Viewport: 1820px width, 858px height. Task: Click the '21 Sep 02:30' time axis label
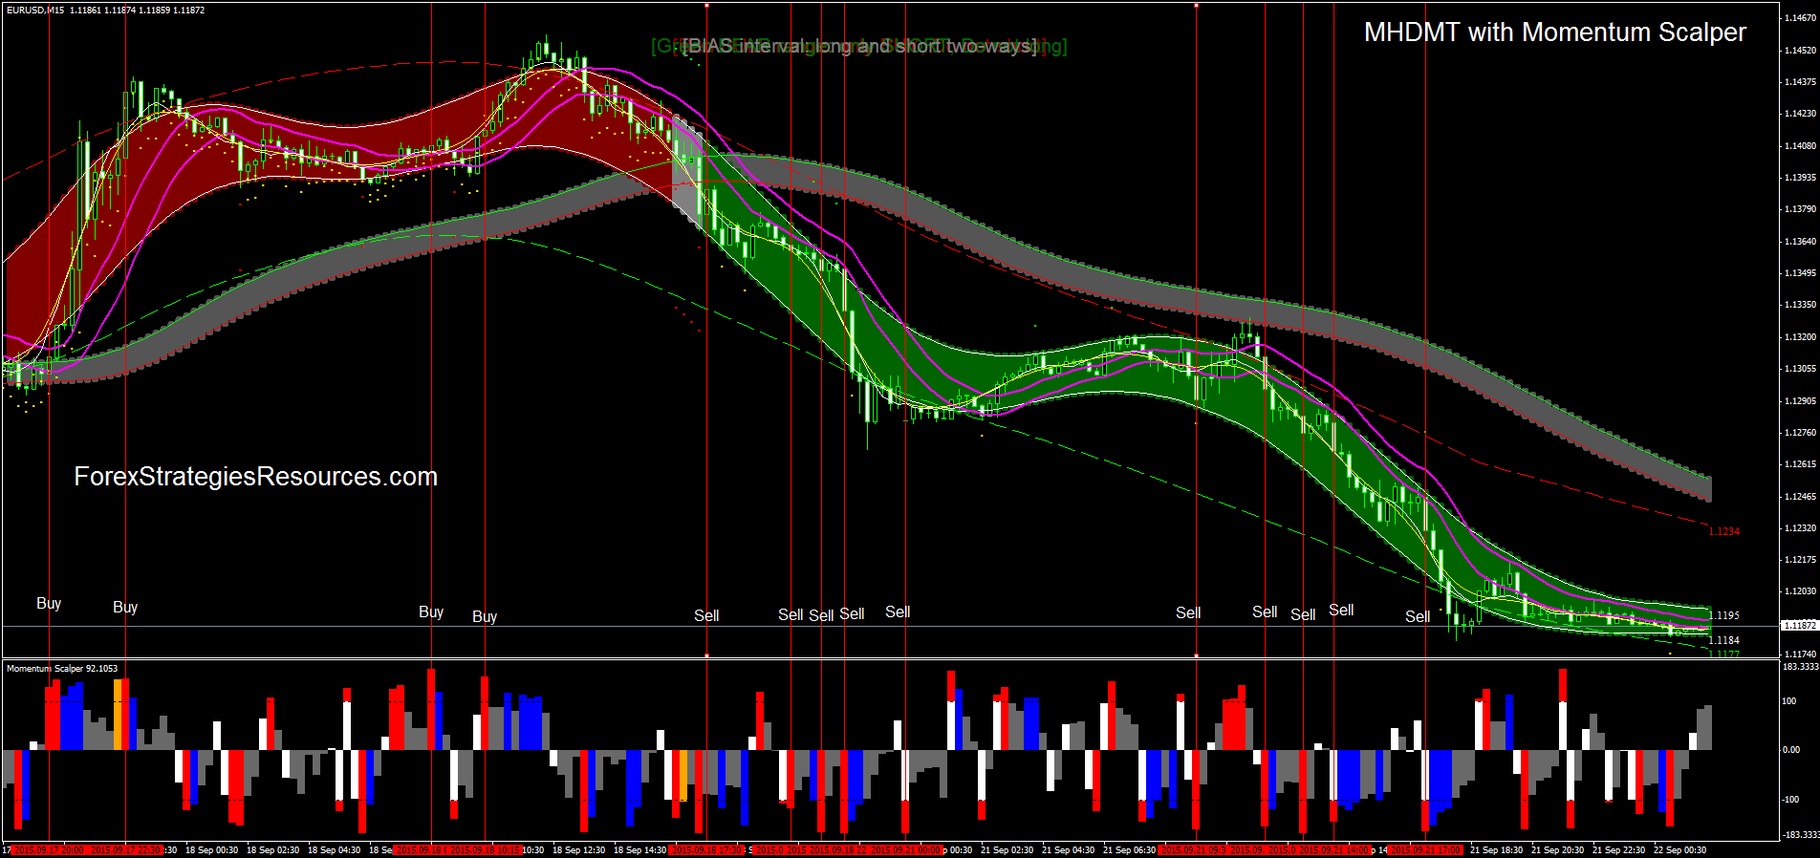coord(1007,850)
